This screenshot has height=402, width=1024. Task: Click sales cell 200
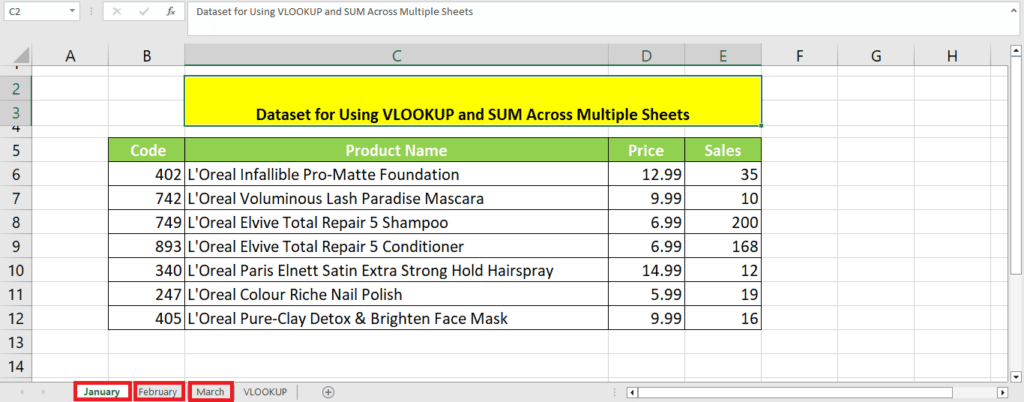(723, 223)
